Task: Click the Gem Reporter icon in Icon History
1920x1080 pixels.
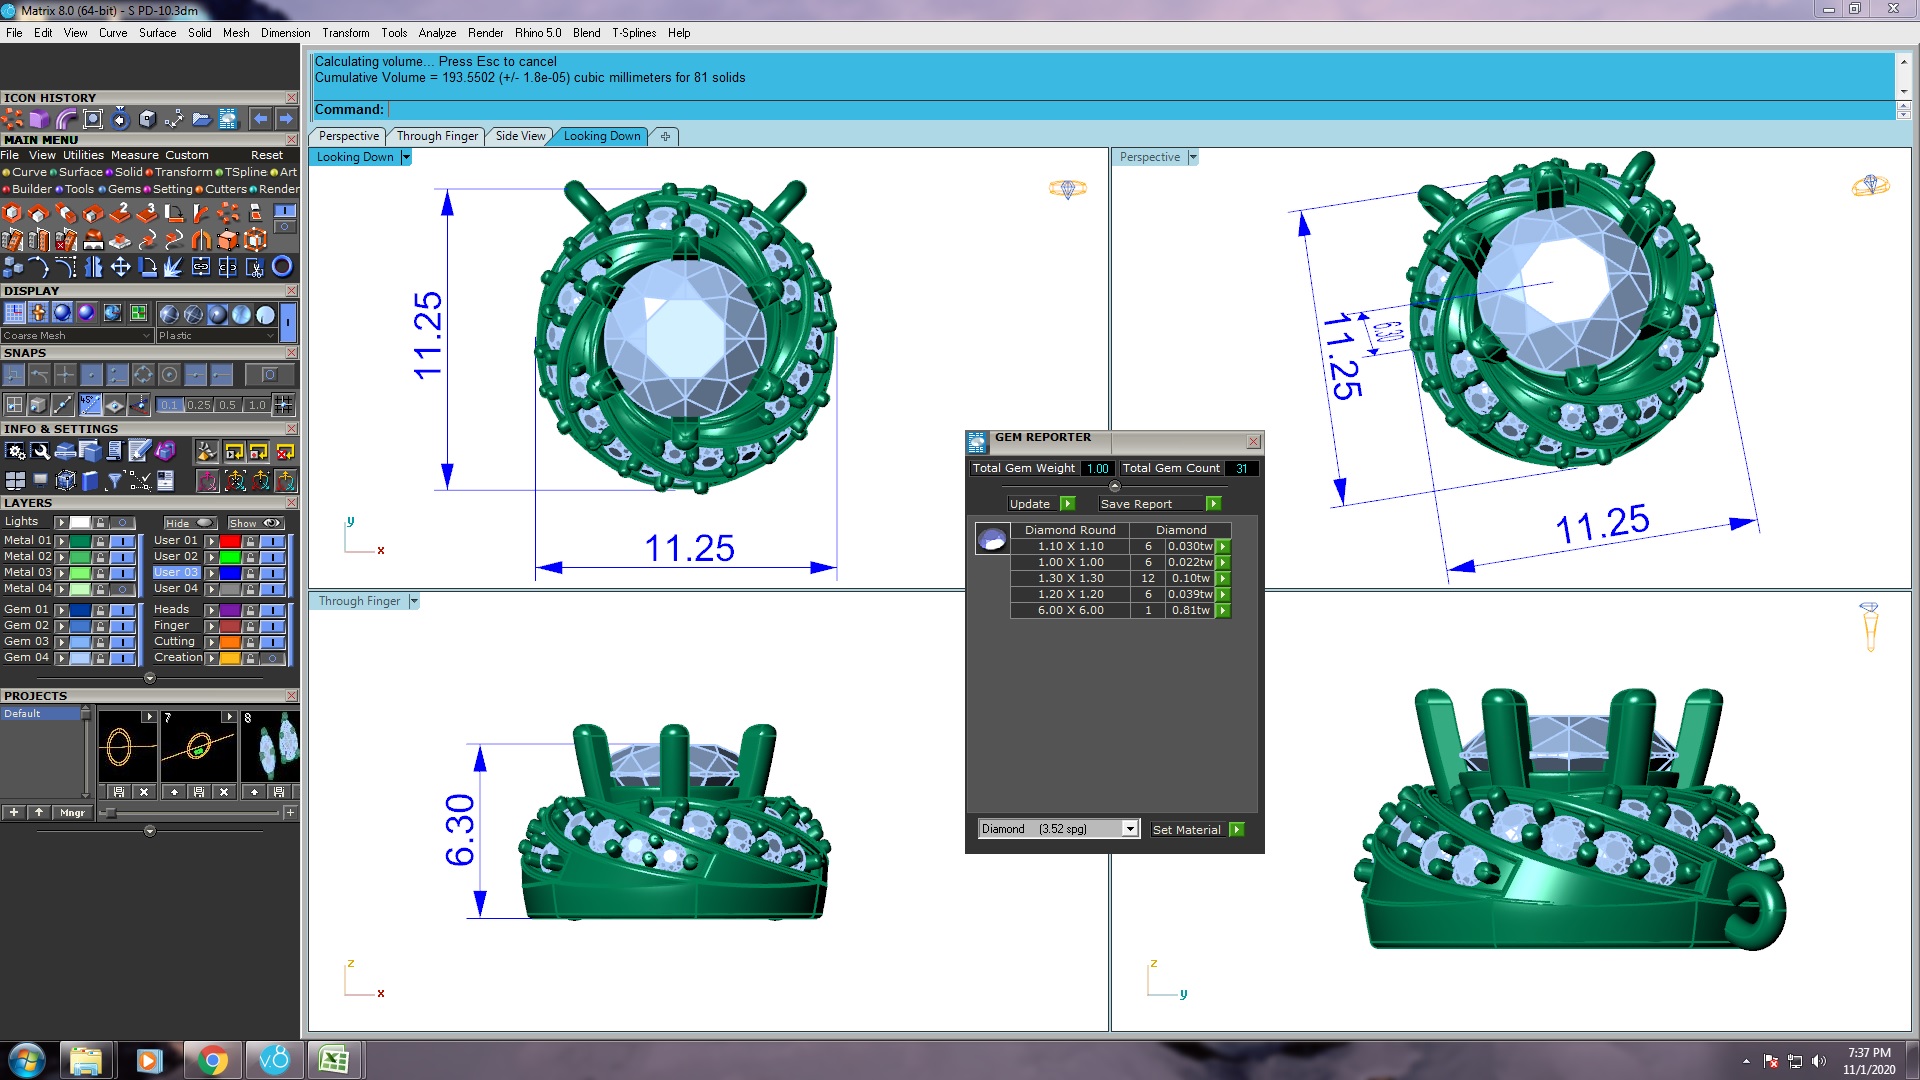Action: click(228, 119)
